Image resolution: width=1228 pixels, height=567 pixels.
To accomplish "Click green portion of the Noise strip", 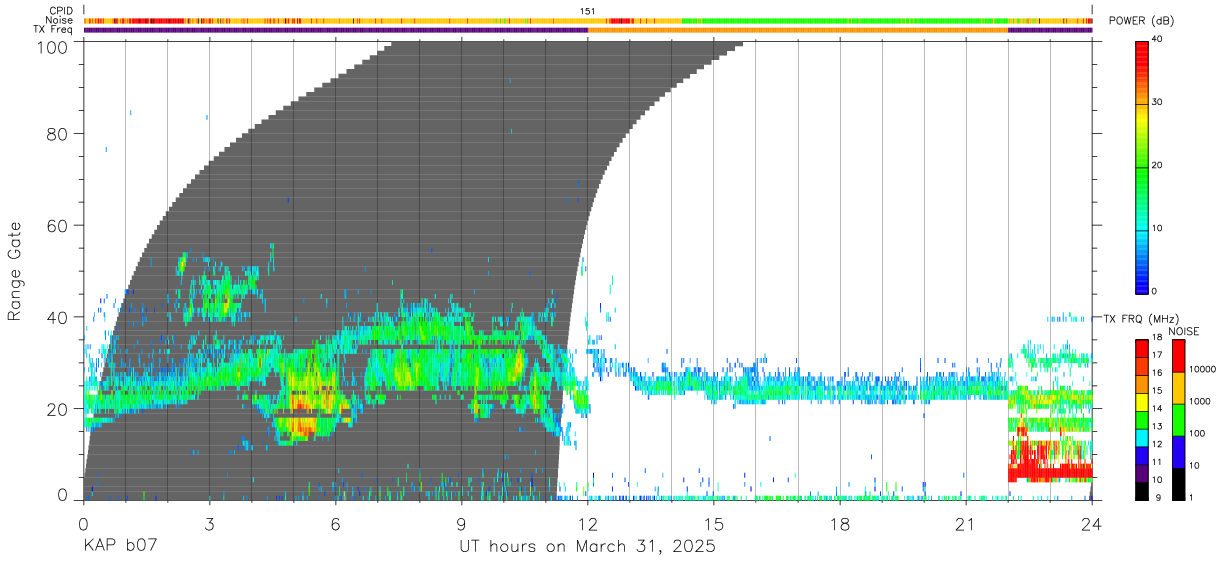I will [x=845, y=20].
